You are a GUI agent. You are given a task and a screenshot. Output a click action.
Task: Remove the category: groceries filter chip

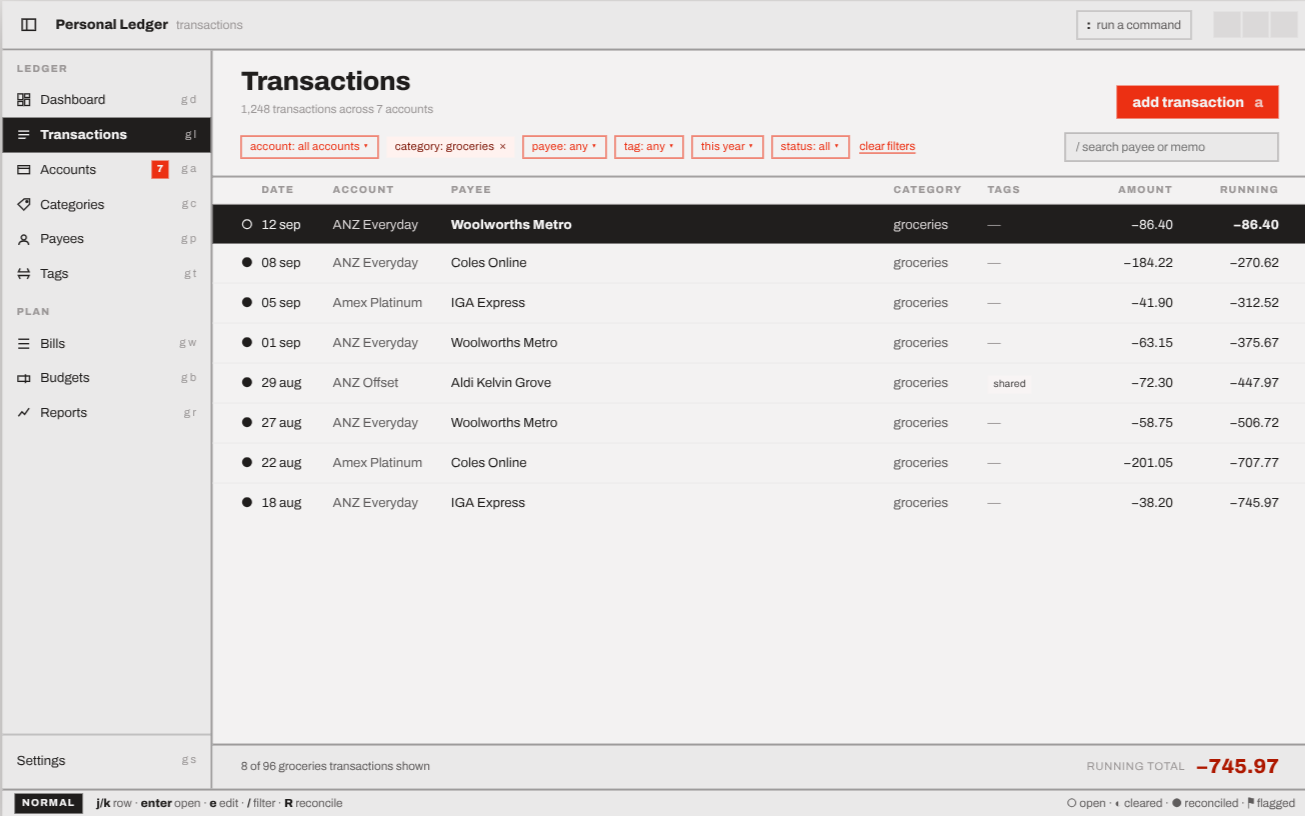pyautogui.click(x=503, y=147)
